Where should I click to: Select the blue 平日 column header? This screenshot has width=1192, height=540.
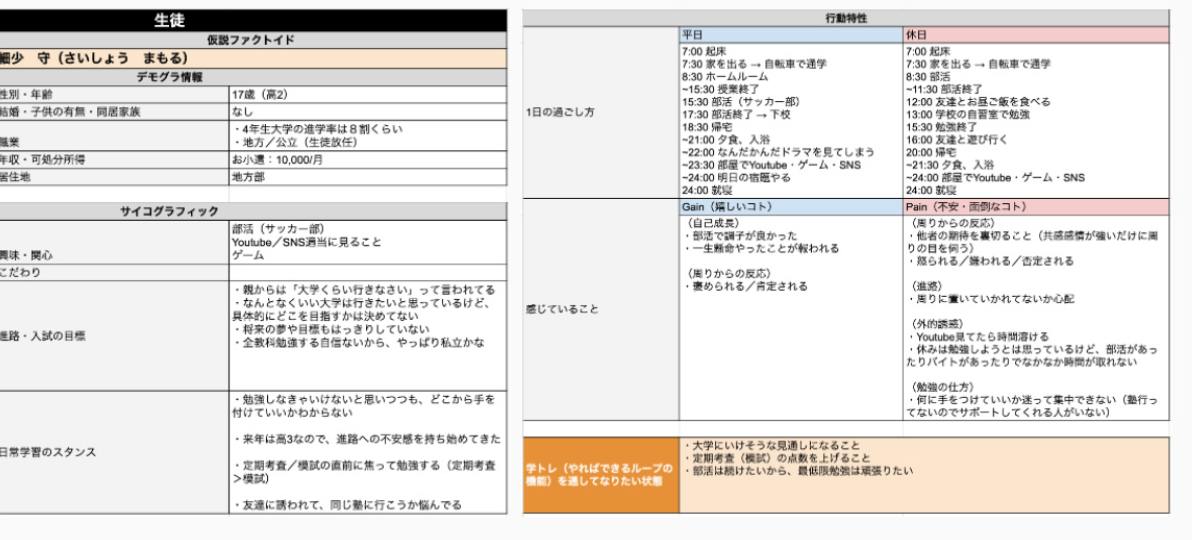791,35
